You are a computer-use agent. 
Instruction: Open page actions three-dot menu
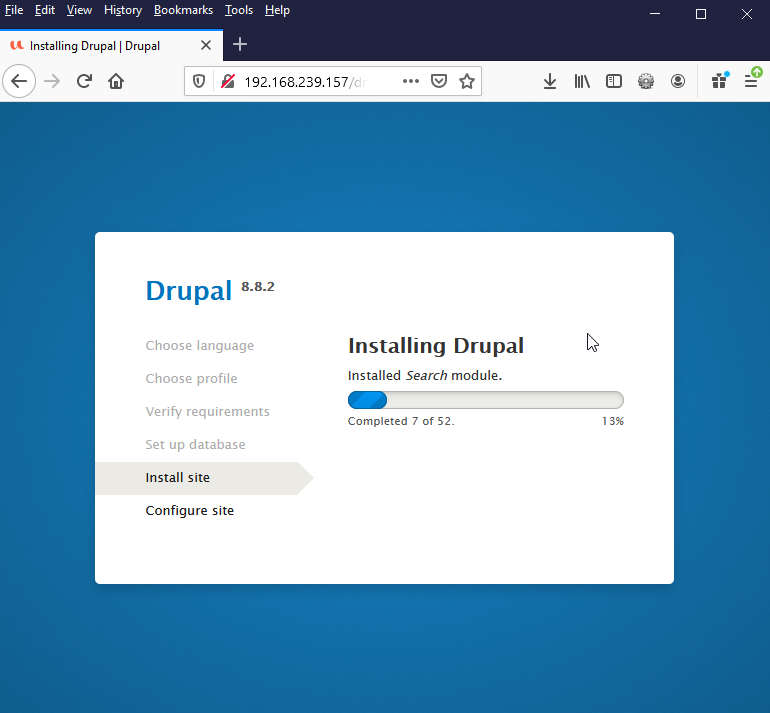click(411, 82)
